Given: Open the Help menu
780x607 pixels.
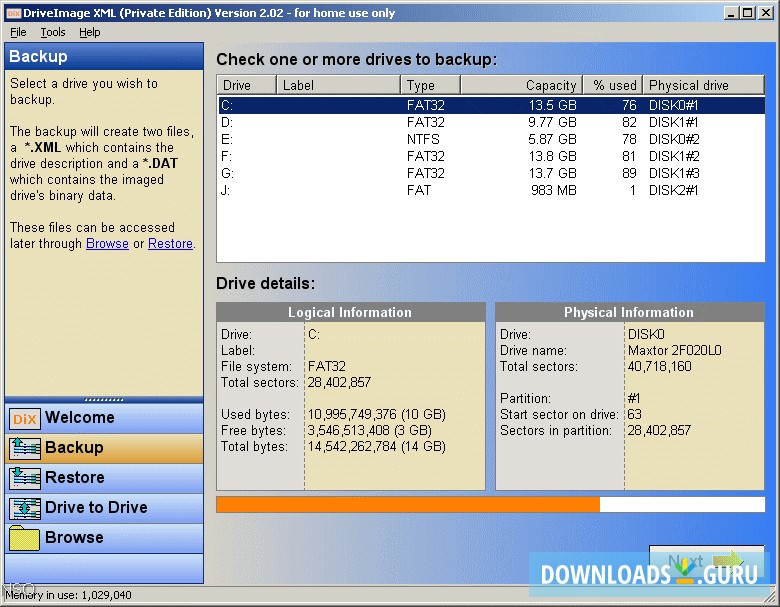Looking at the screenshot, I should pyautogui.click(x=90, y=32).
